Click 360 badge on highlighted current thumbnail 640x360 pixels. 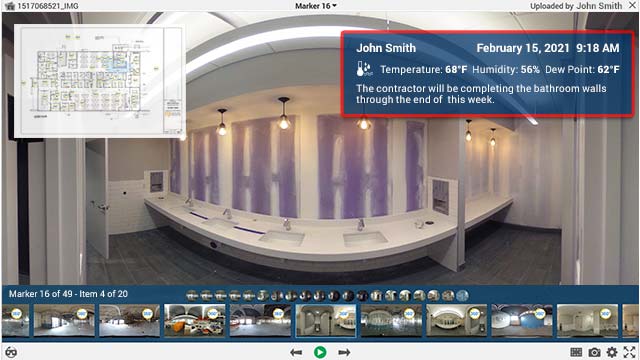tap(344, 313)
